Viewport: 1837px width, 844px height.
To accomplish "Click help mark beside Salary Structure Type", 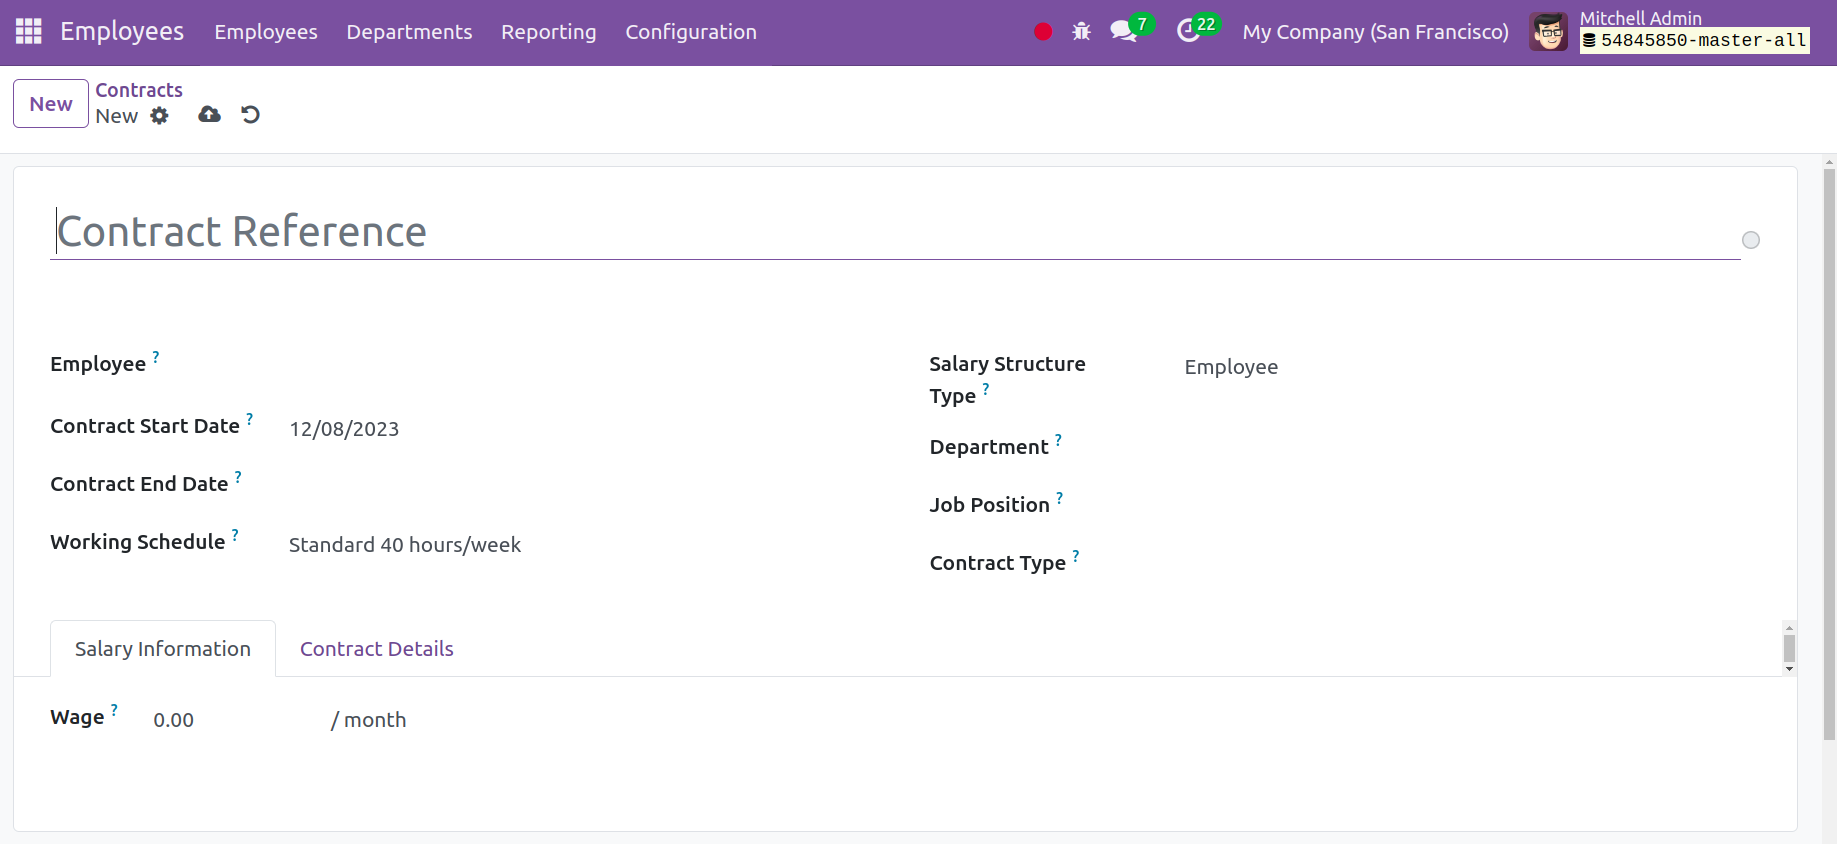I will click(x=986, y=388).
